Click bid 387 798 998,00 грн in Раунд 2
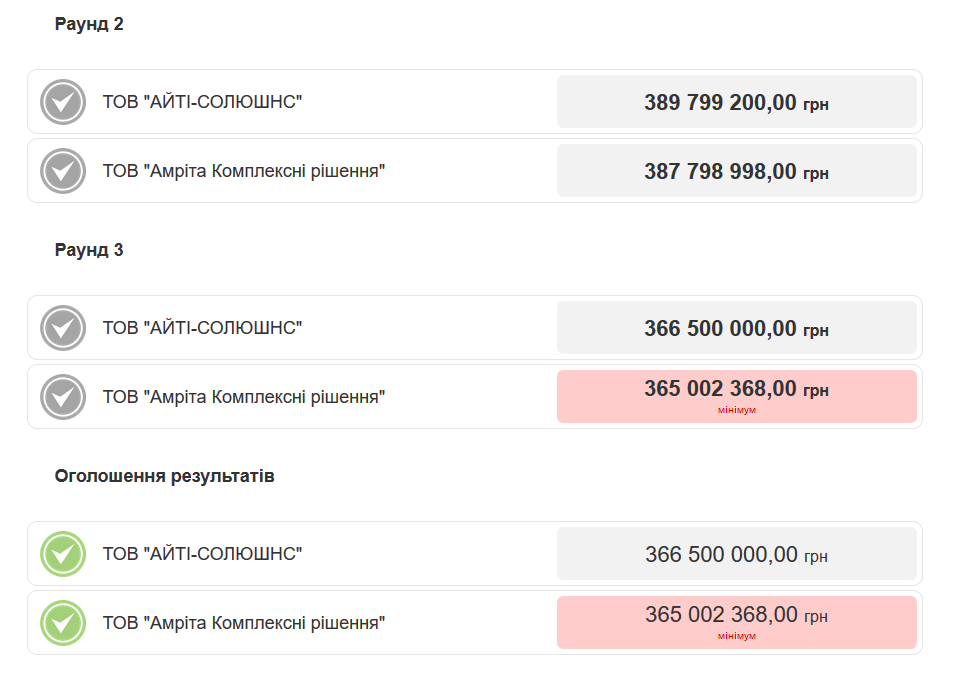Screen dimensions: 954x673 pos(737,171)
